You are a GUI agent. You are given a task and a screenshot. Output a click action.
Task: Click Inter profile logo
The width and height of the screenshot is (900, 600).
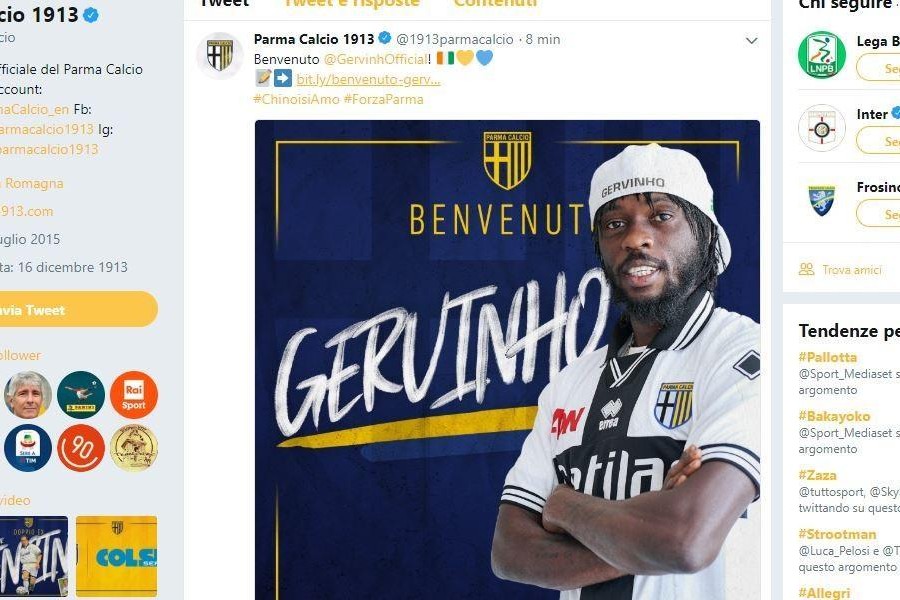(821, 127)
